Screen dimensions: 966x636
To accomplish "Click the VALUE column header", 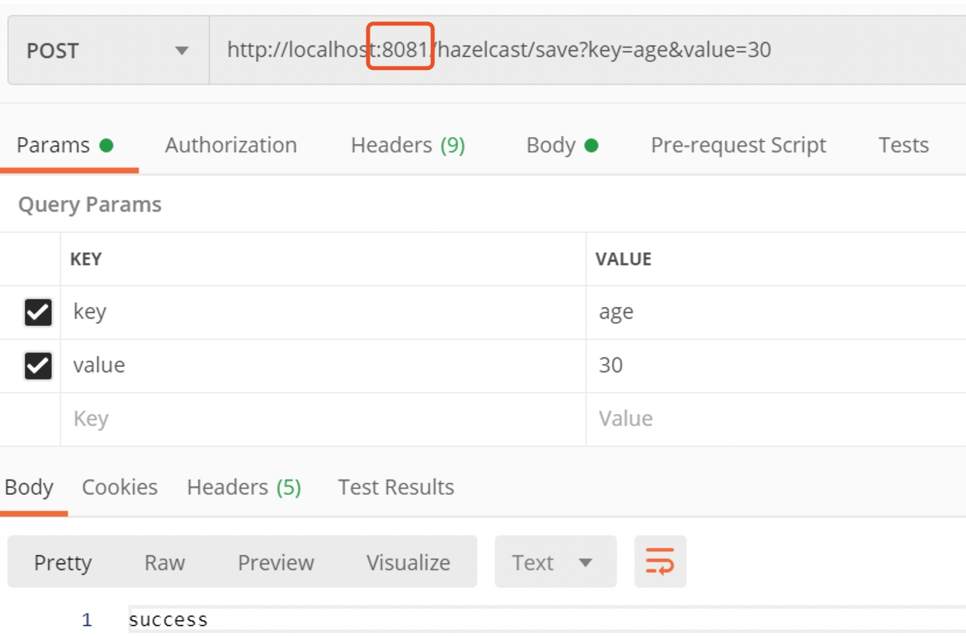I will click(623, 259).
